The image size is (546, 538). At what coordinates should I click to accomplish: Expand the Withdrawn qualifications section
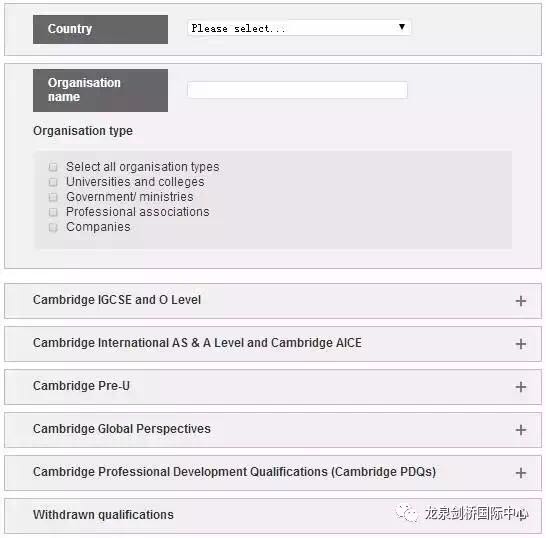[103, 515]
